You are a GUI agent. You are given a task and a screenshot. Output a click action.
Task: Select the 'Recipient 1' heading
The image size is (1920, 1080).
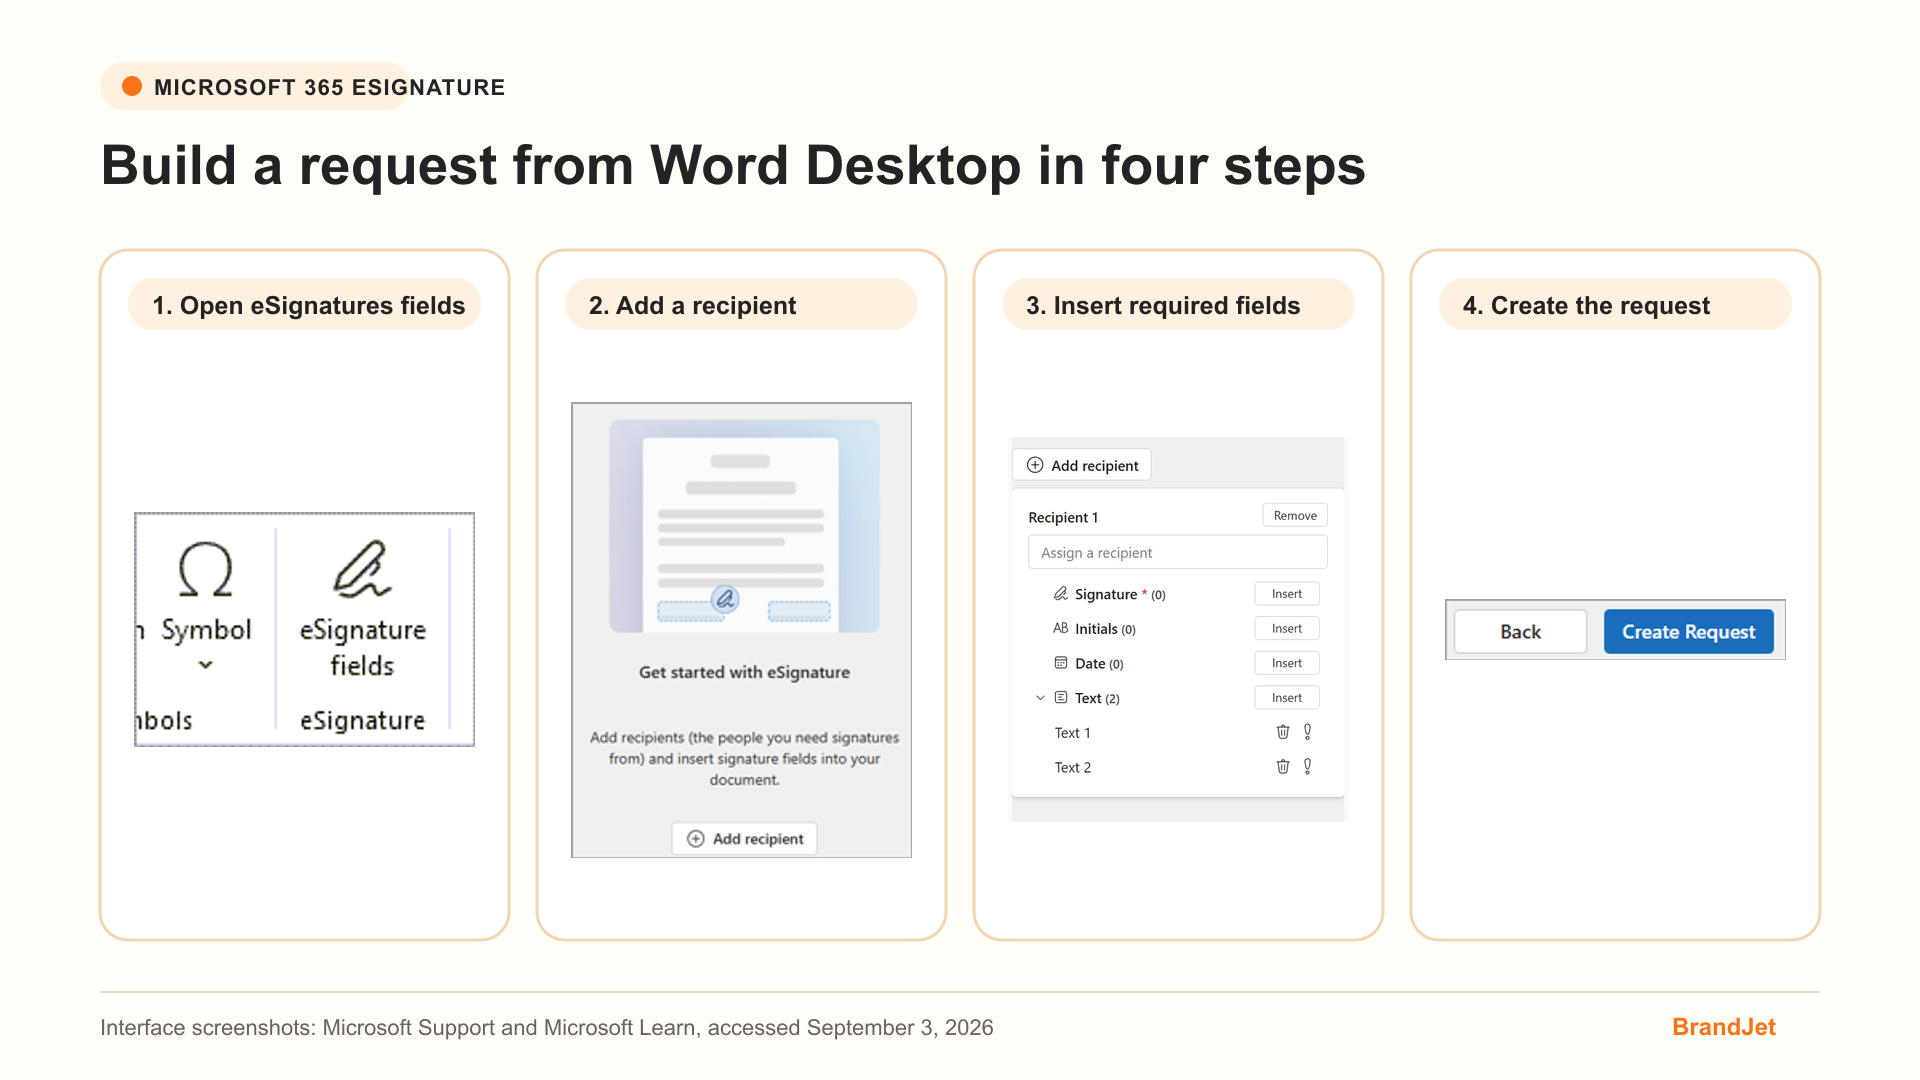(1063, 517)
